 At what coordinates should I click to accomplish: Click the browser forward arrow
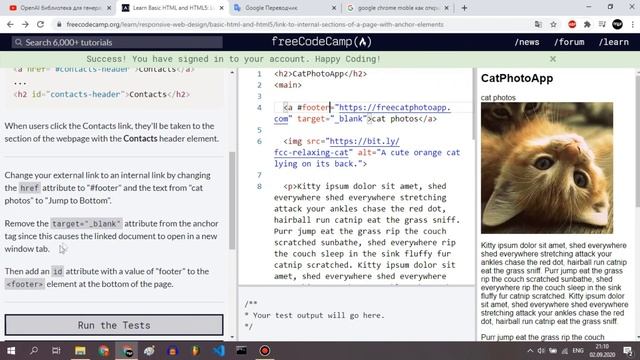point(25,24)
